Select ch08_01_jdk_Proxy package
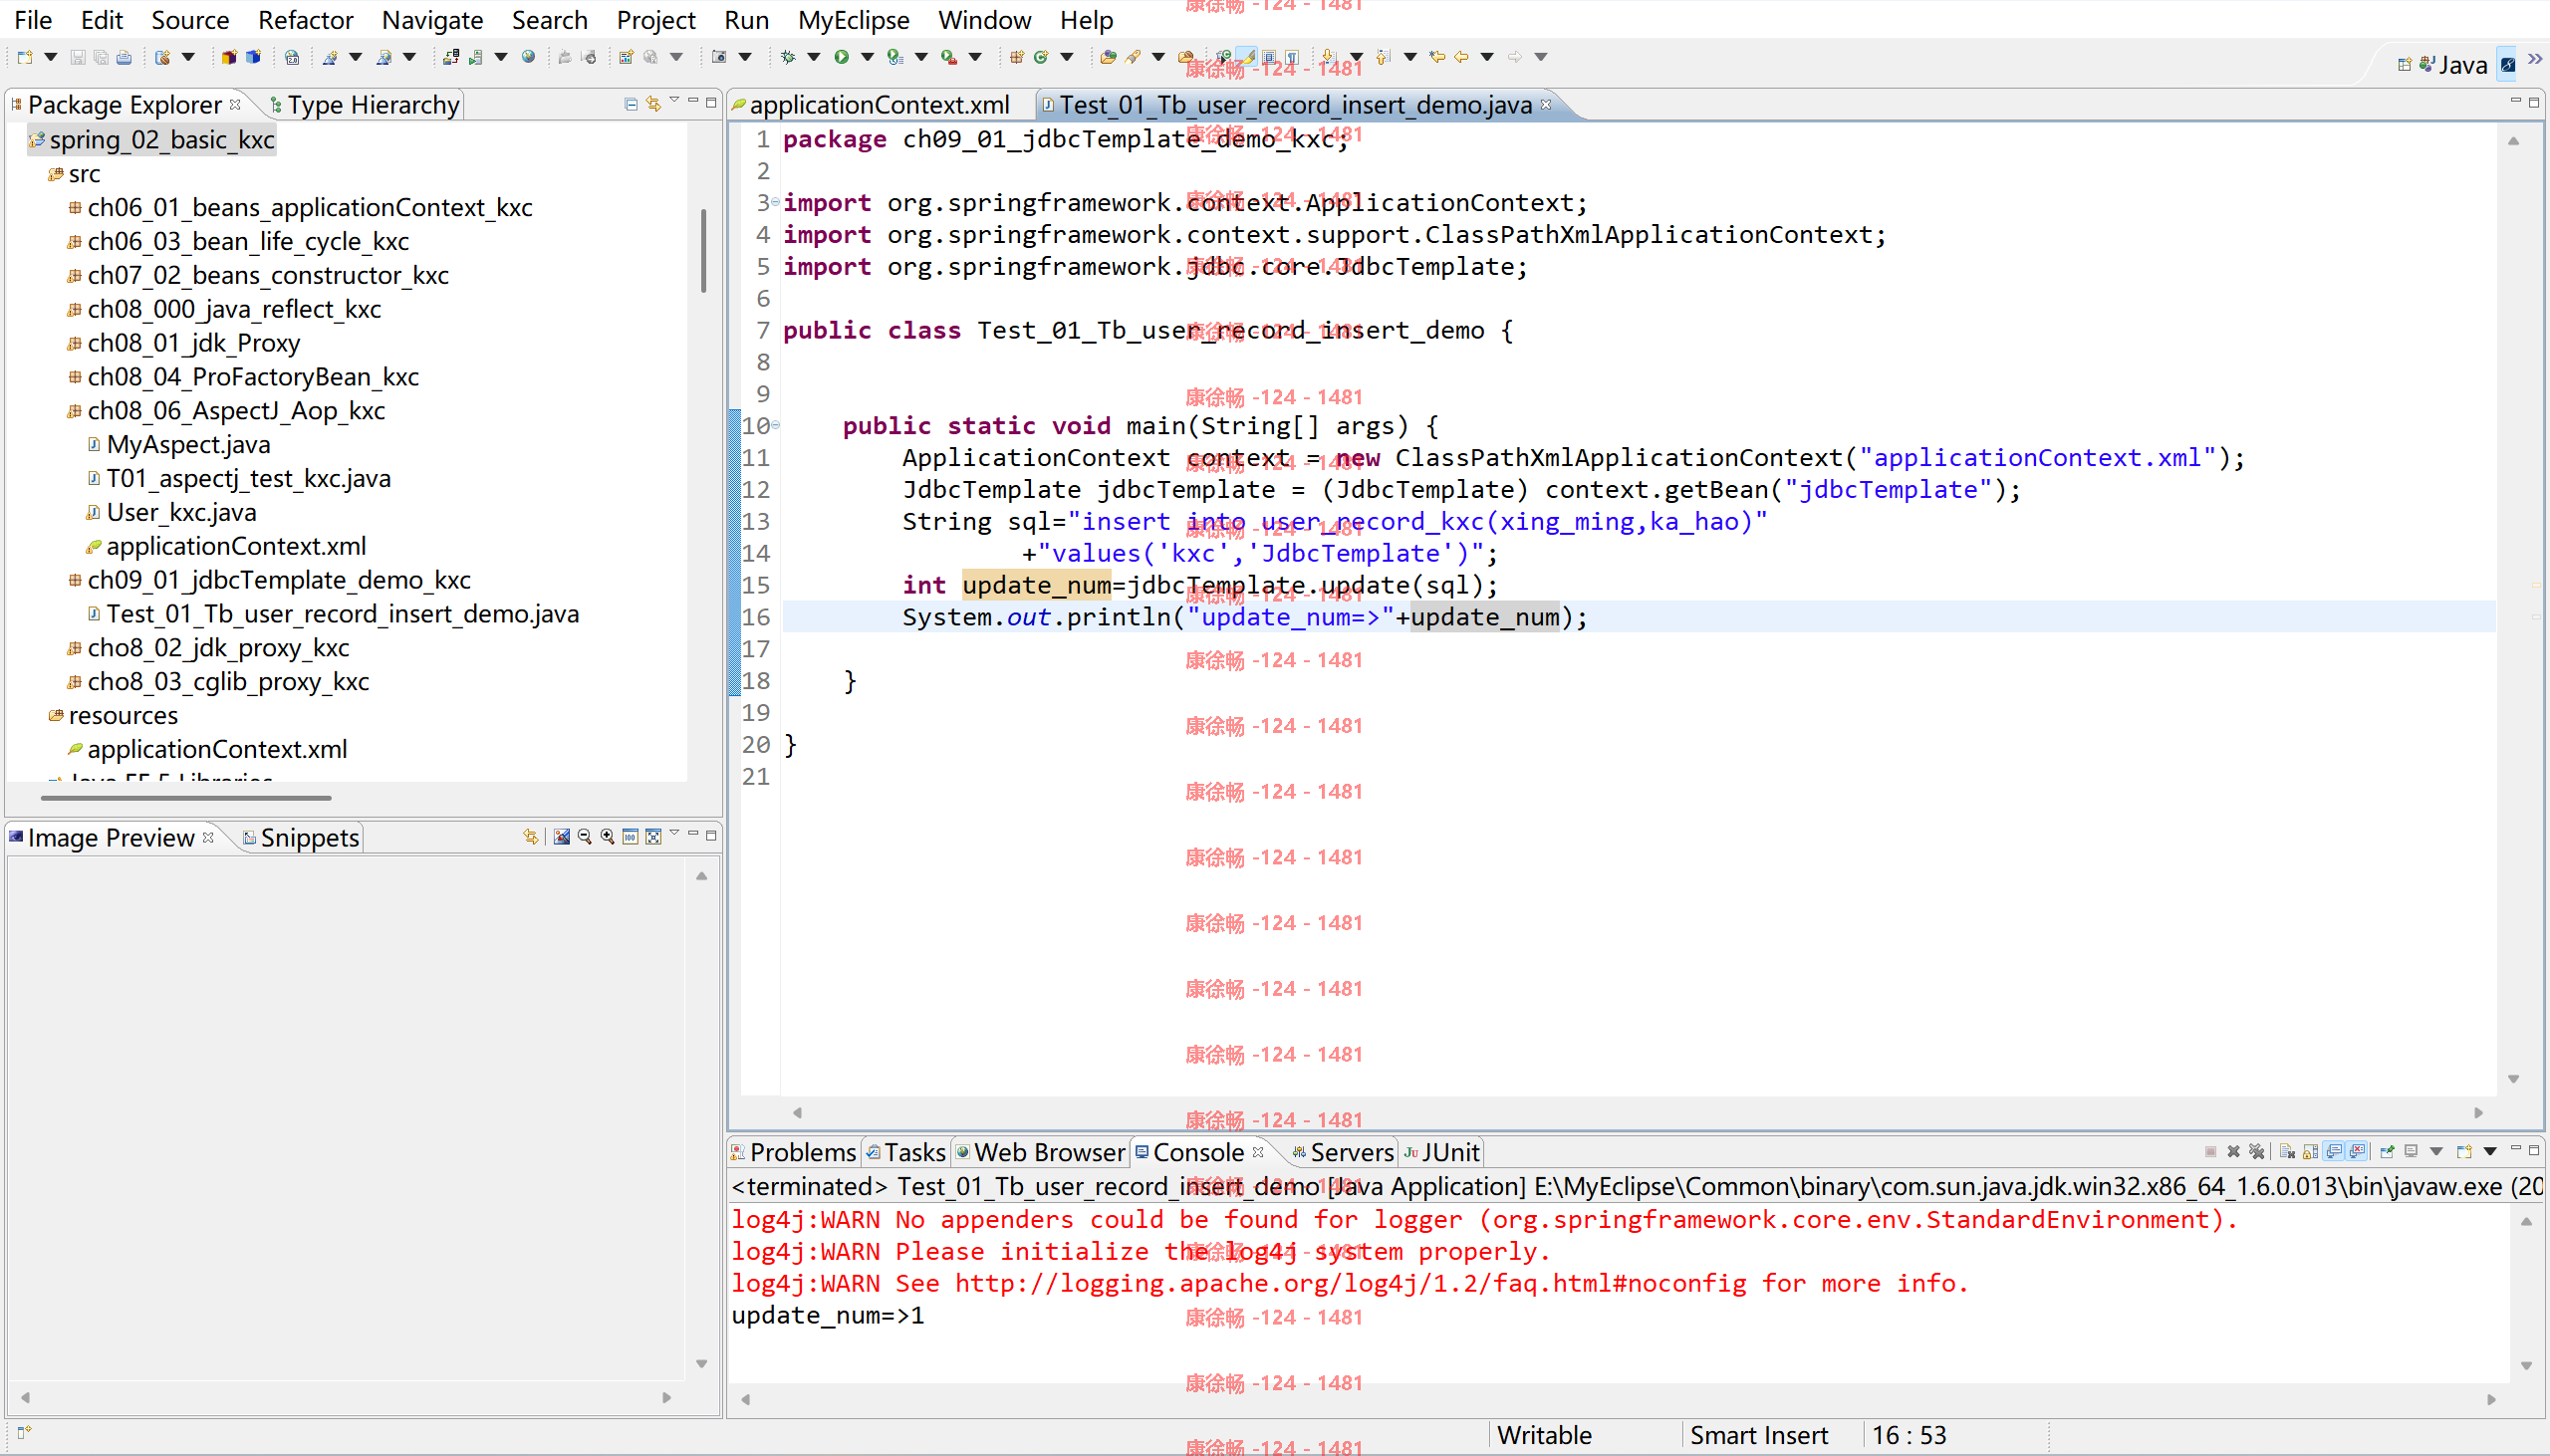This screenshot has width=2550, height=1456. tap(184, 343)
